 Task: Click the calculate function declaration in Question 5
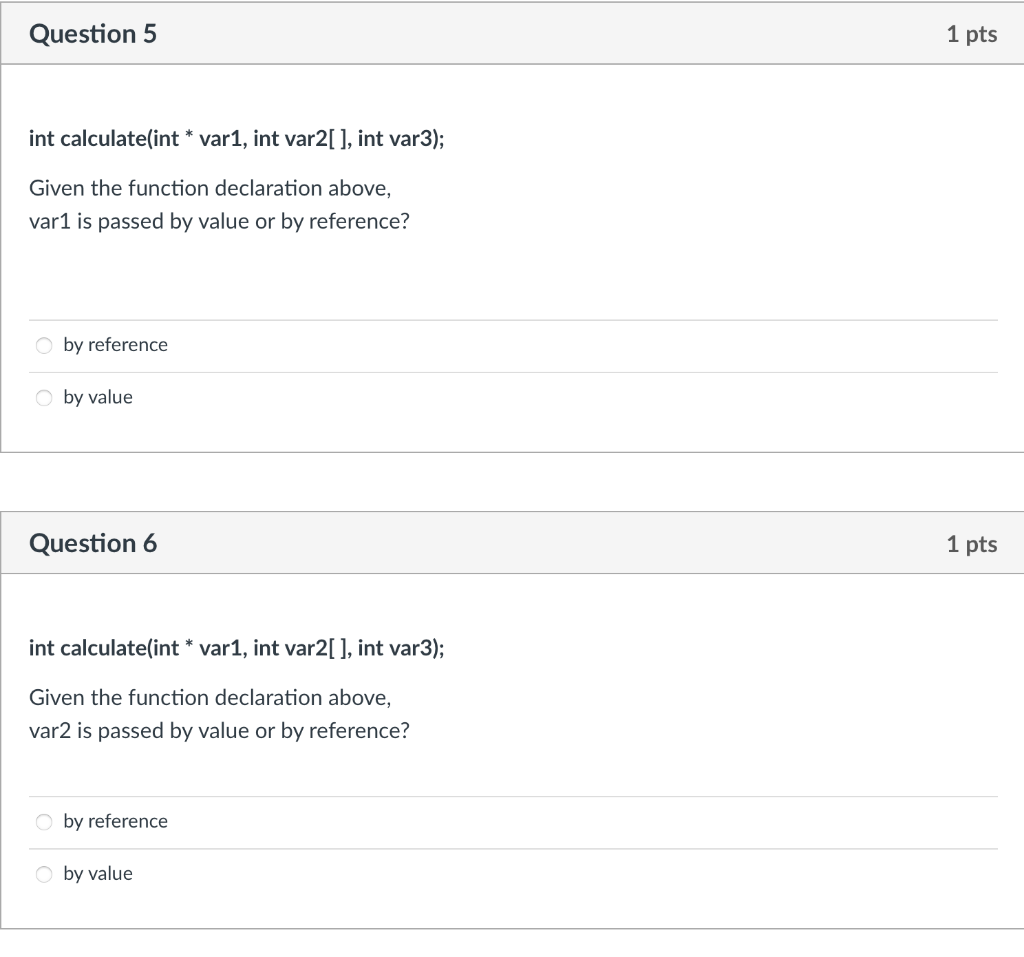click(x=236, y=138)
